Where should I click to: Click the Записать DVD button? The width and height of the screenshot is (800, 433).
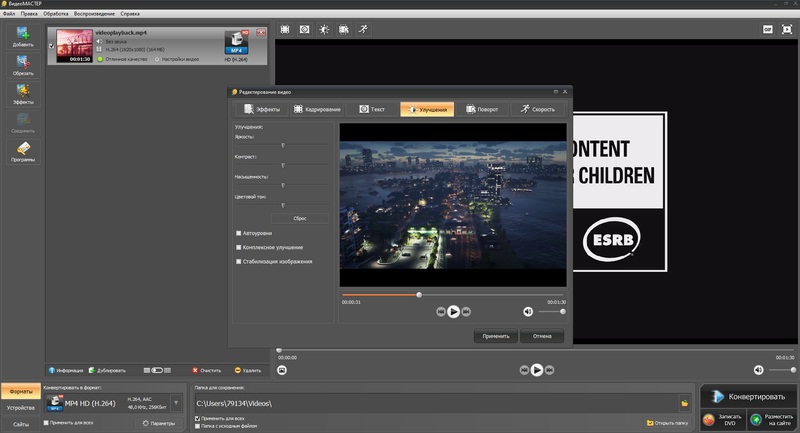[x=723, y=420]
